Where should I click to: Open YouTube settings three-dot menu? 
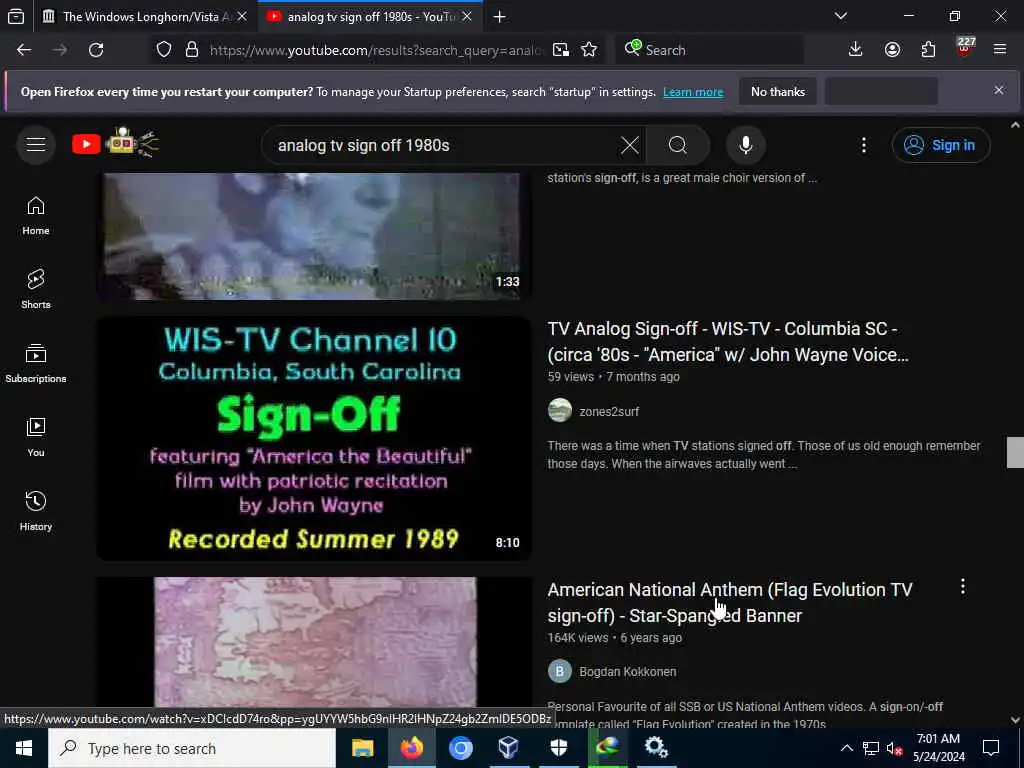(x=863, y=145)
